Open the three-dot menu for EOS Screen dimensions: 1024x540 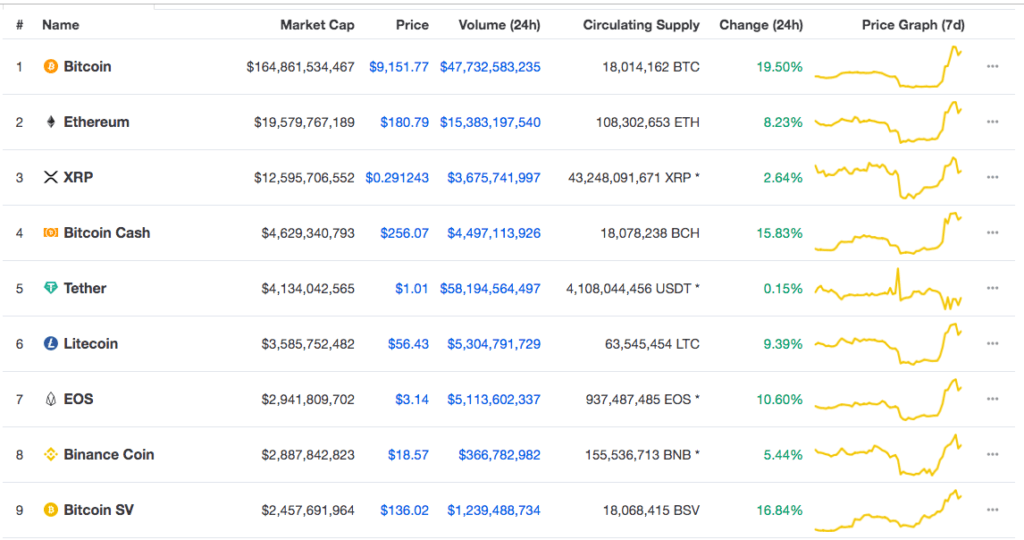[x=993, y=399]
